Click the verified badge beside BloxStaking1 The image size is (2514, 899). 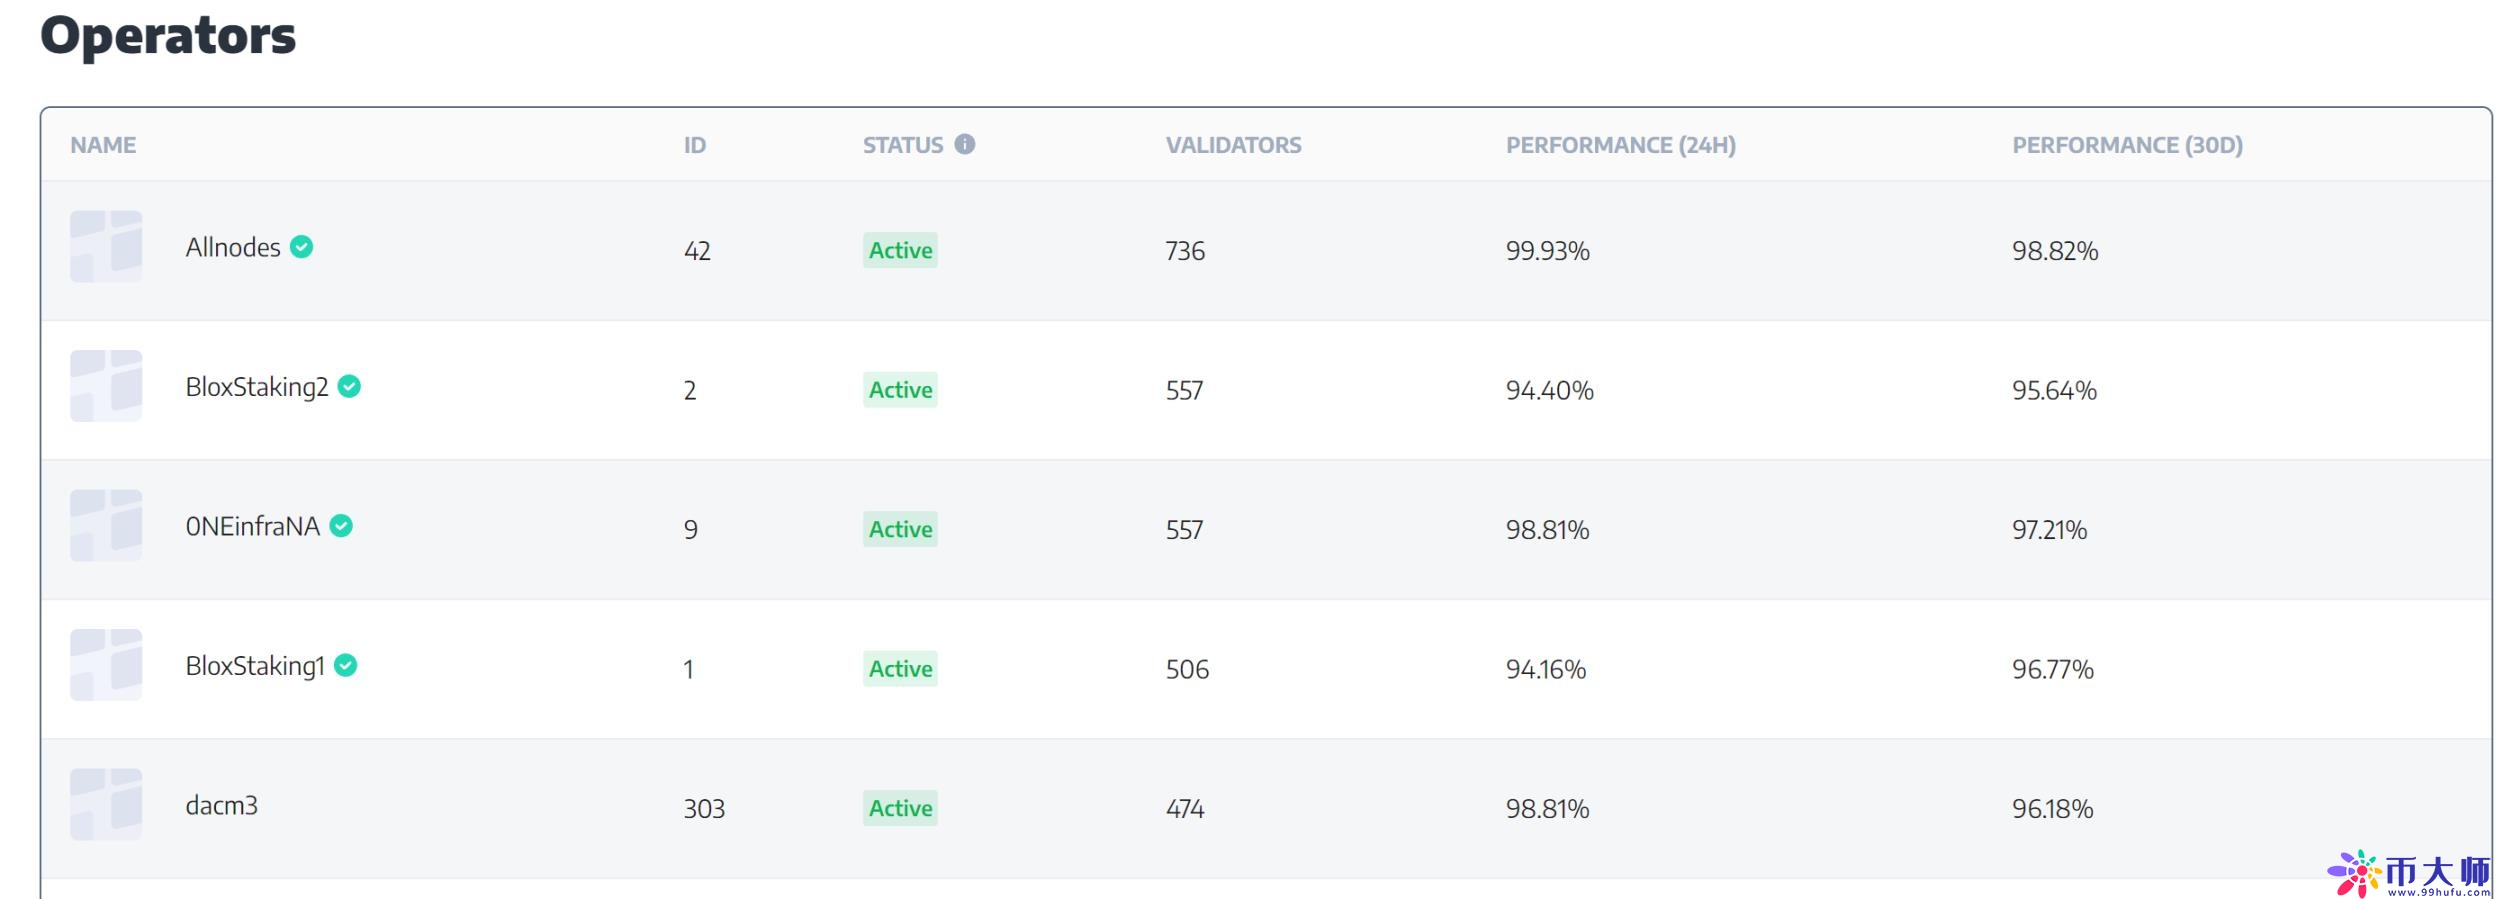346,665
